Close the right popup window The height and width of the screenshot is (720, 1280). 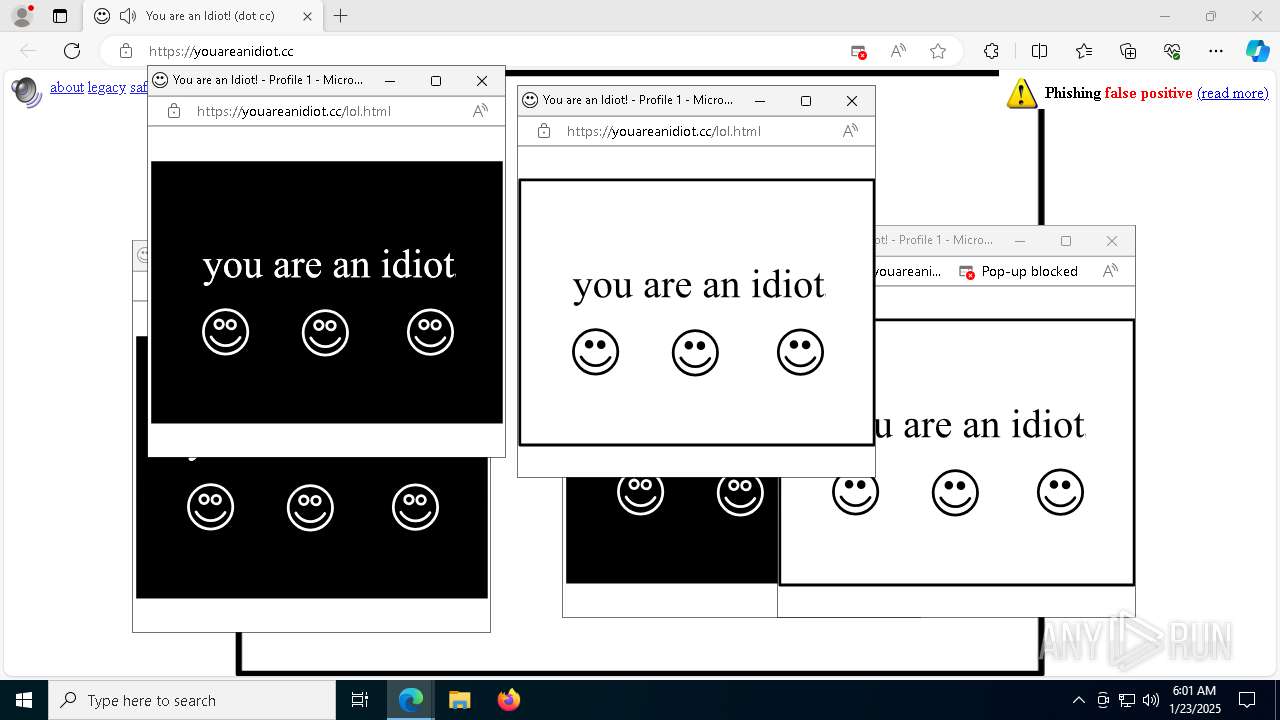tap(1112, 241)
